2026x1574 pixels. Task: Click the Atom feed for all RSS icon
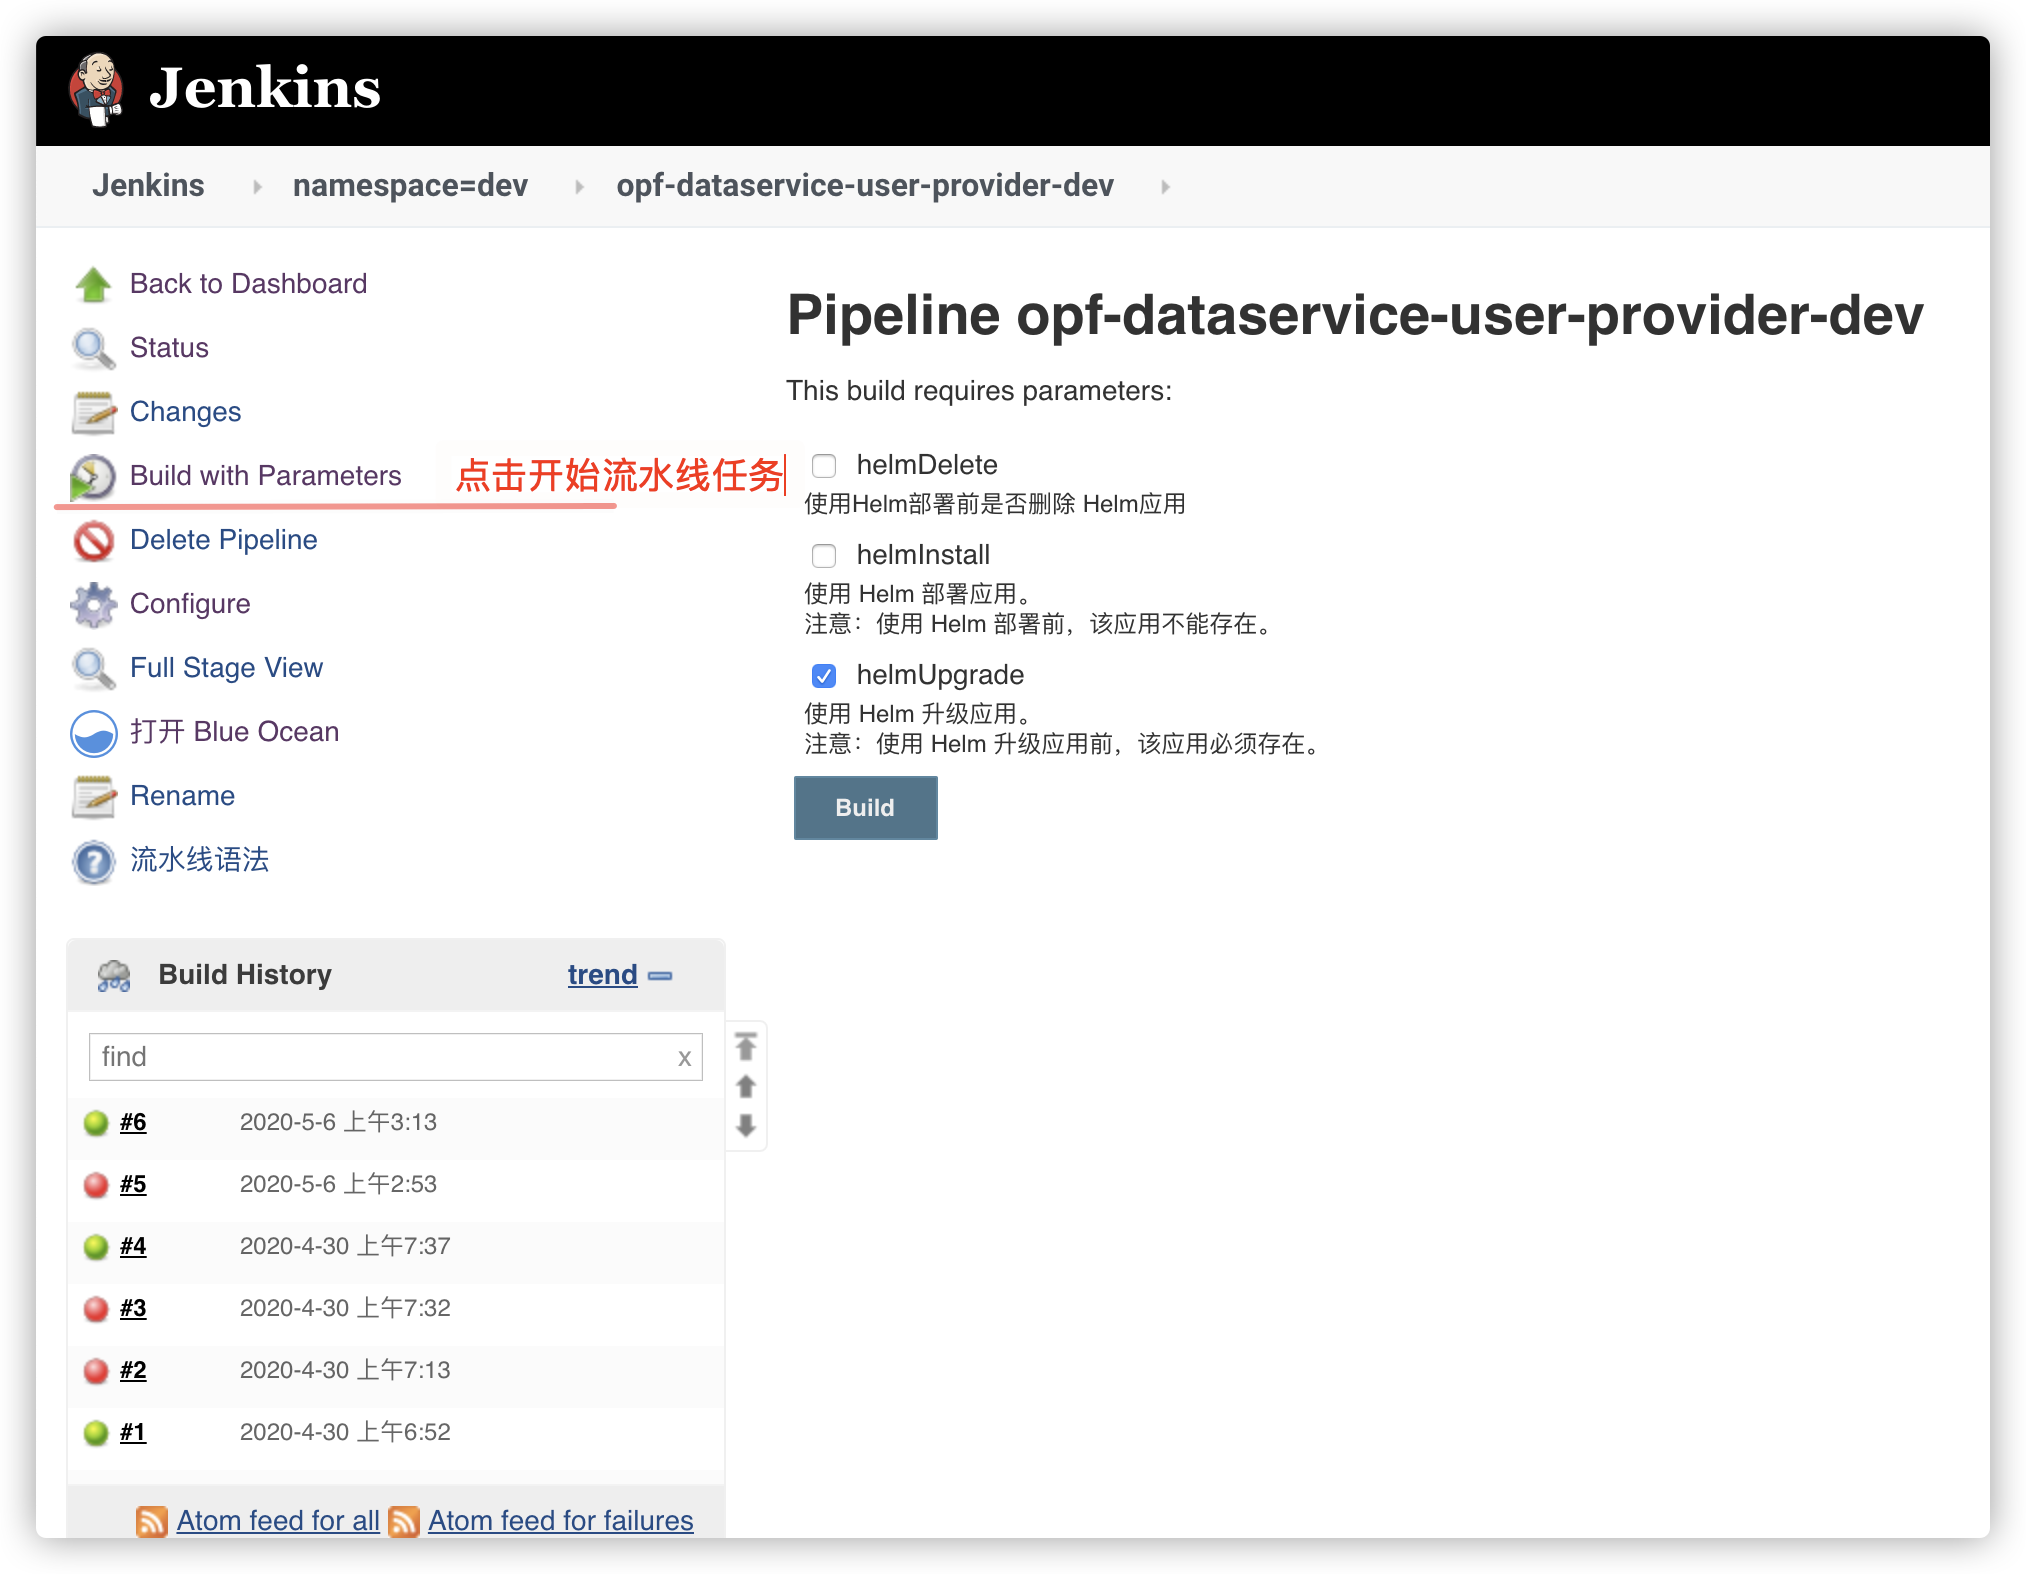(152, 1521)
